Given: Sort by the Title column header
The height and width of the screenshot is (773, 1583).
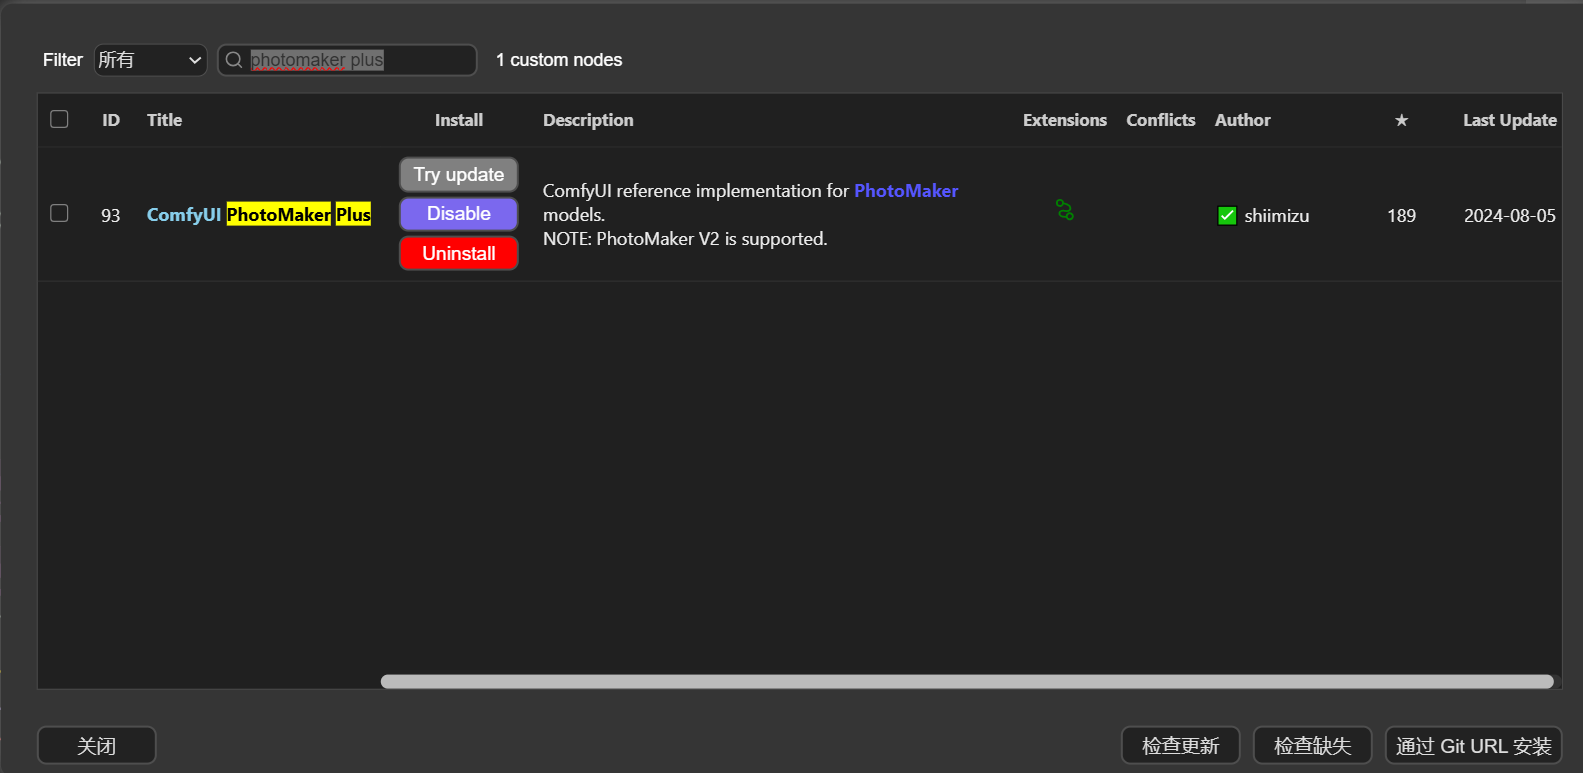Looking at the screenshot, I should pyautogui.click(x=165, y=120).
